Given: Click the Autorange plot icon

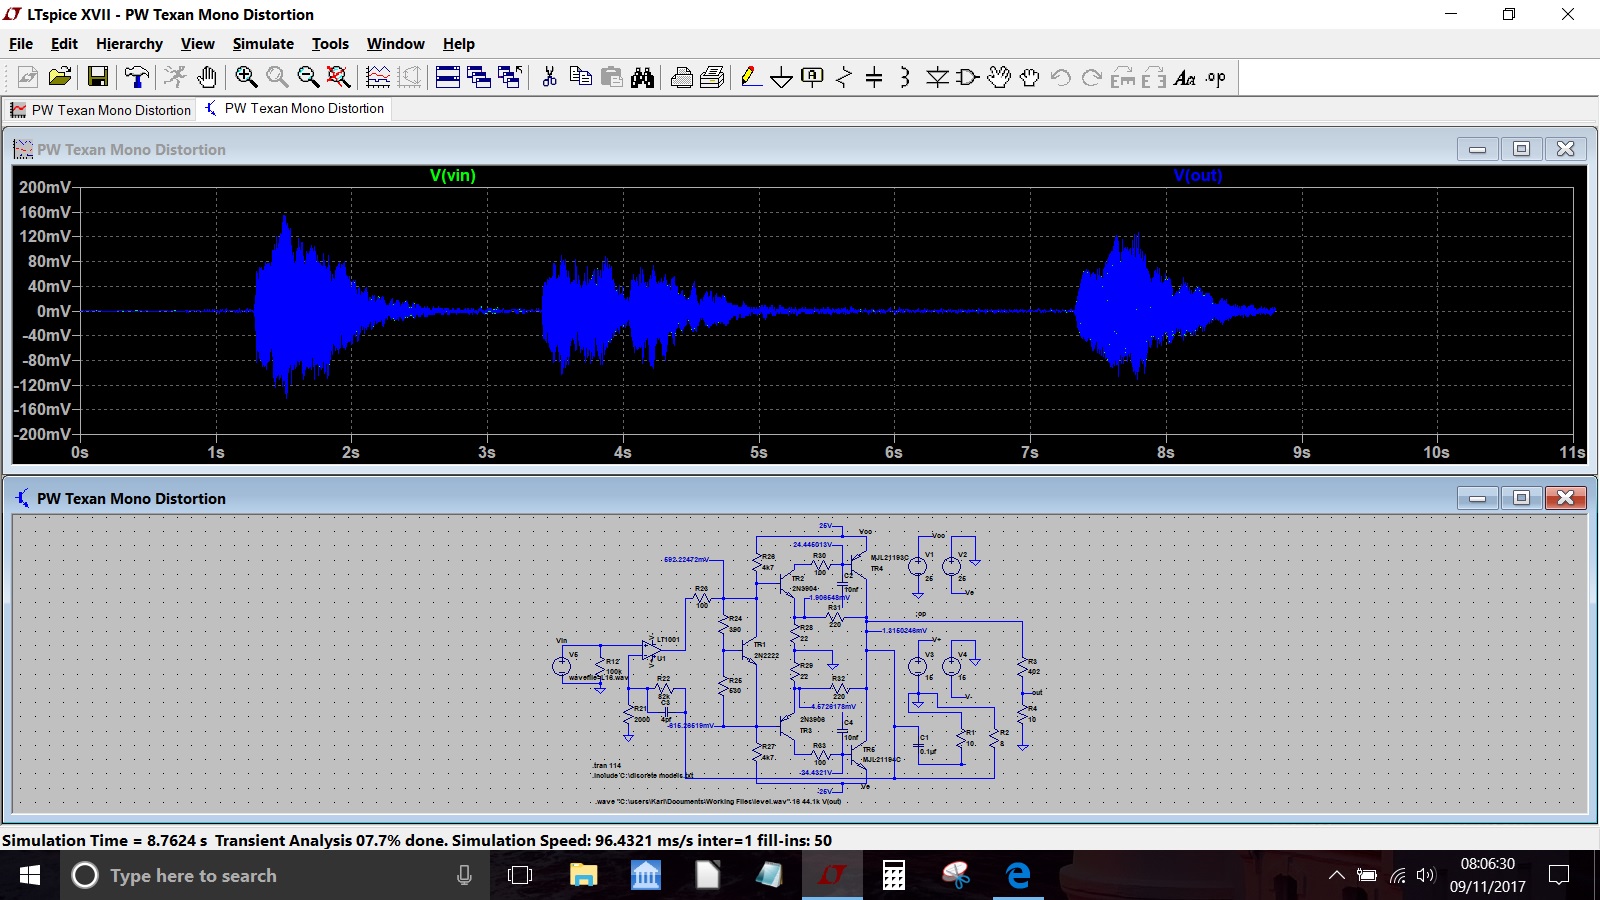Looking at the screenshot, I should coord(378,77).
